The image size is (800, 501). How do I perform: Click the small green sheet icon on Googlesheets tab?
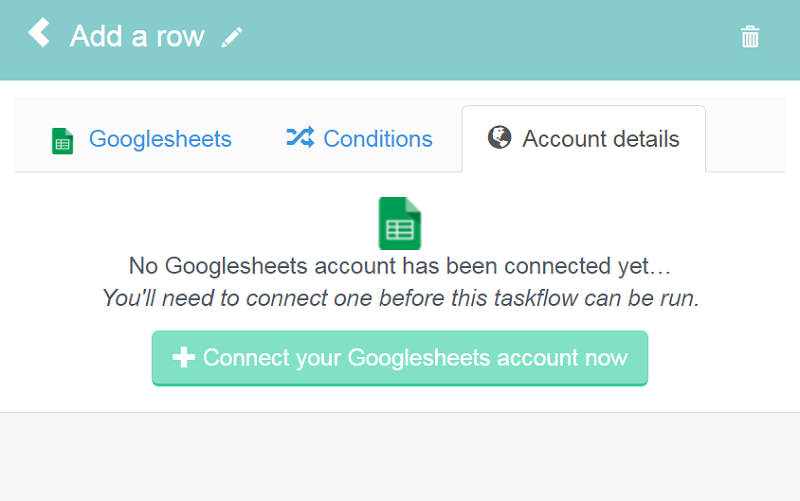[x=63, y=141]
